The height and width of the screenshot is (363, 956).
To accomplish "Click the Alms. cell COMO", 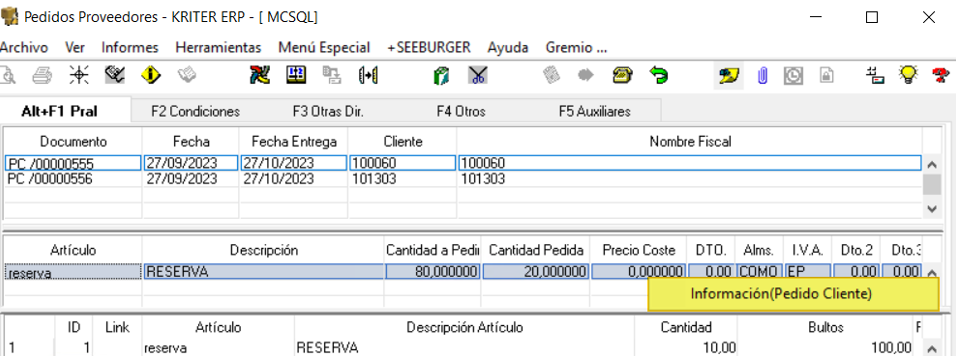I will tap(758, 271).
